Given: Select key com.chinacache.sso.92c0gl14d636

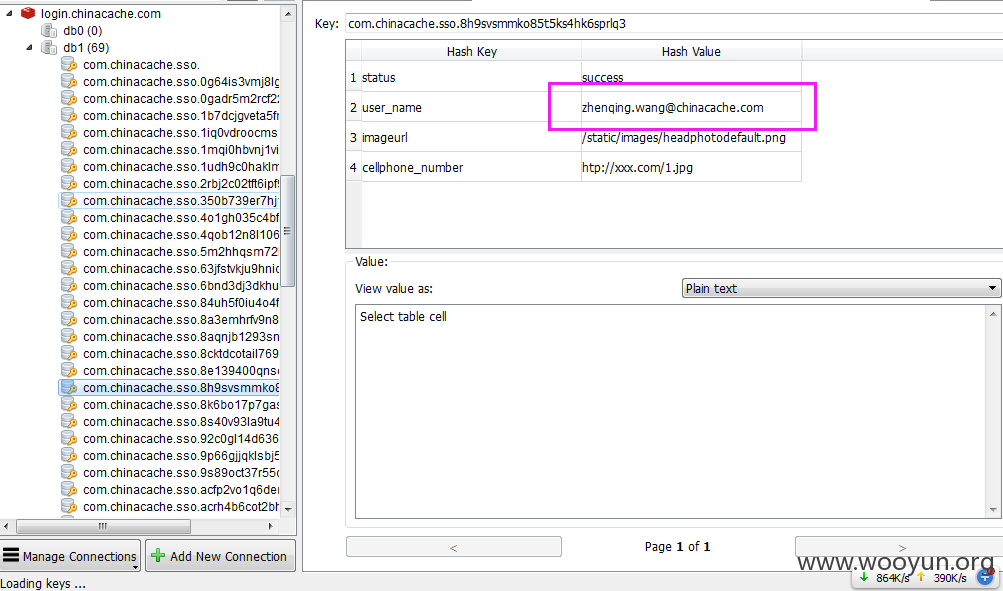Looking at the screenshot, I should [181, 439].
